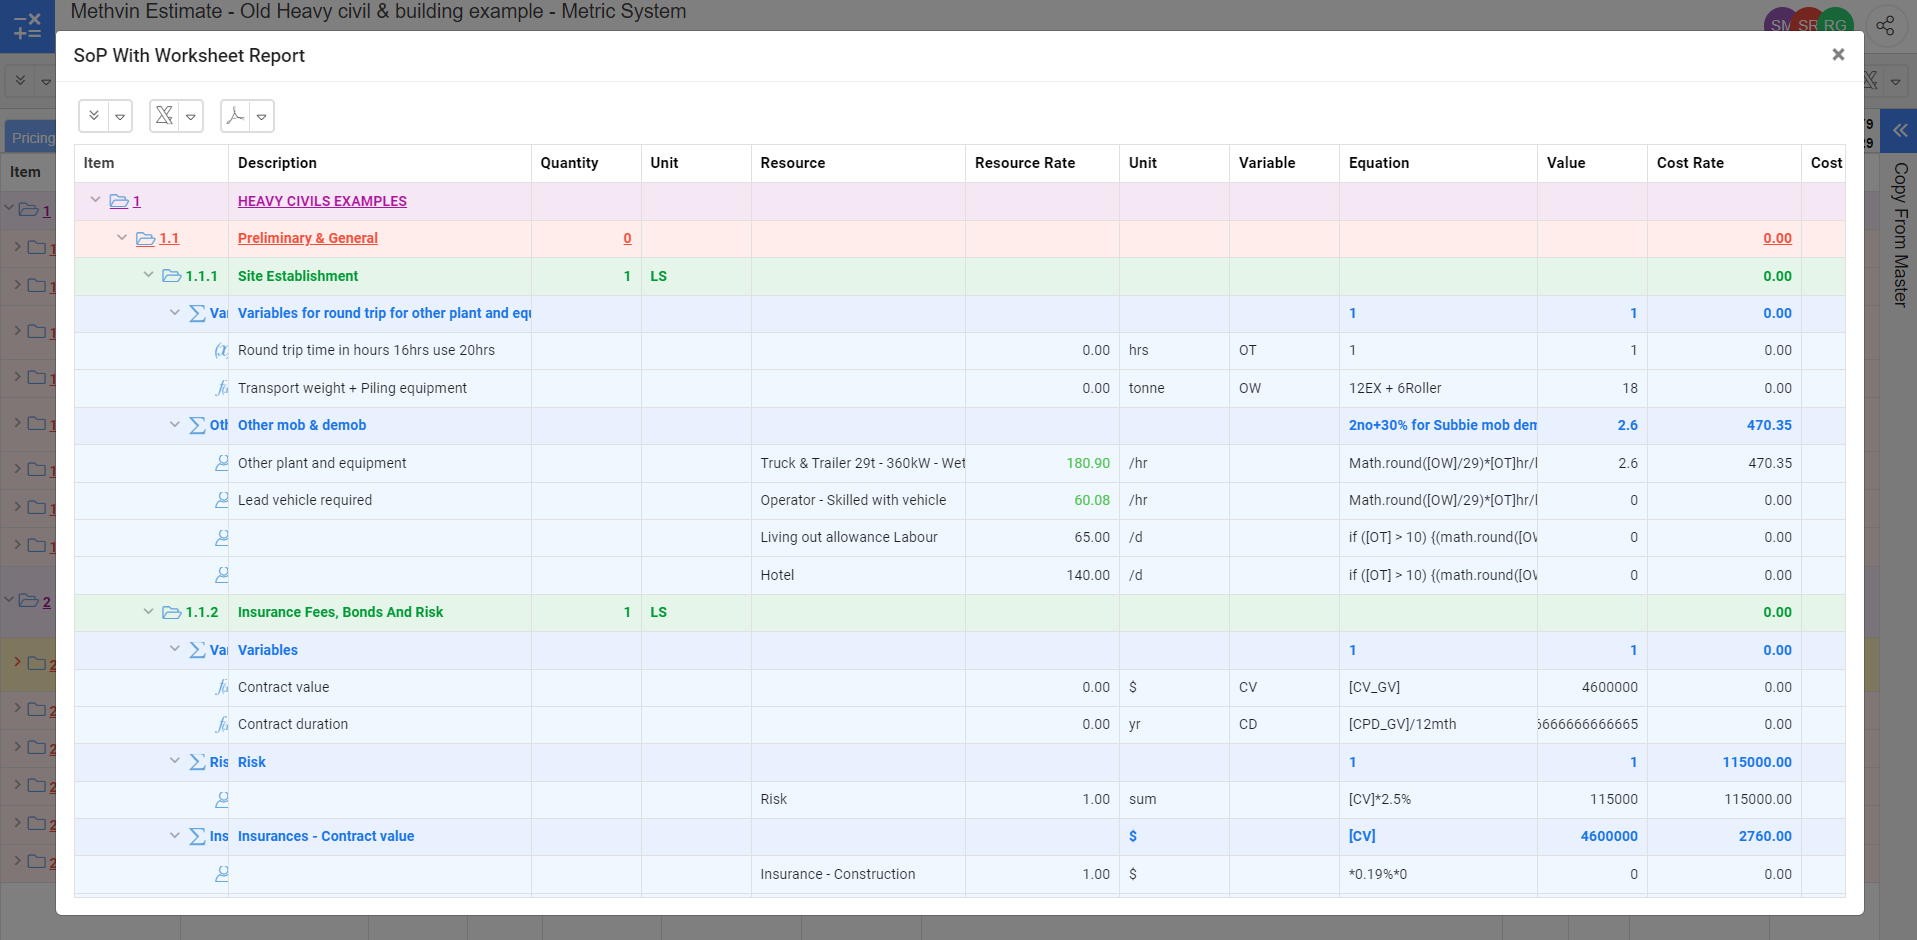Image resolution: width=1917 pixels, height=940 pixels.
Task: Click the folder icon of item 1.1.2
Action: (172, 612)
